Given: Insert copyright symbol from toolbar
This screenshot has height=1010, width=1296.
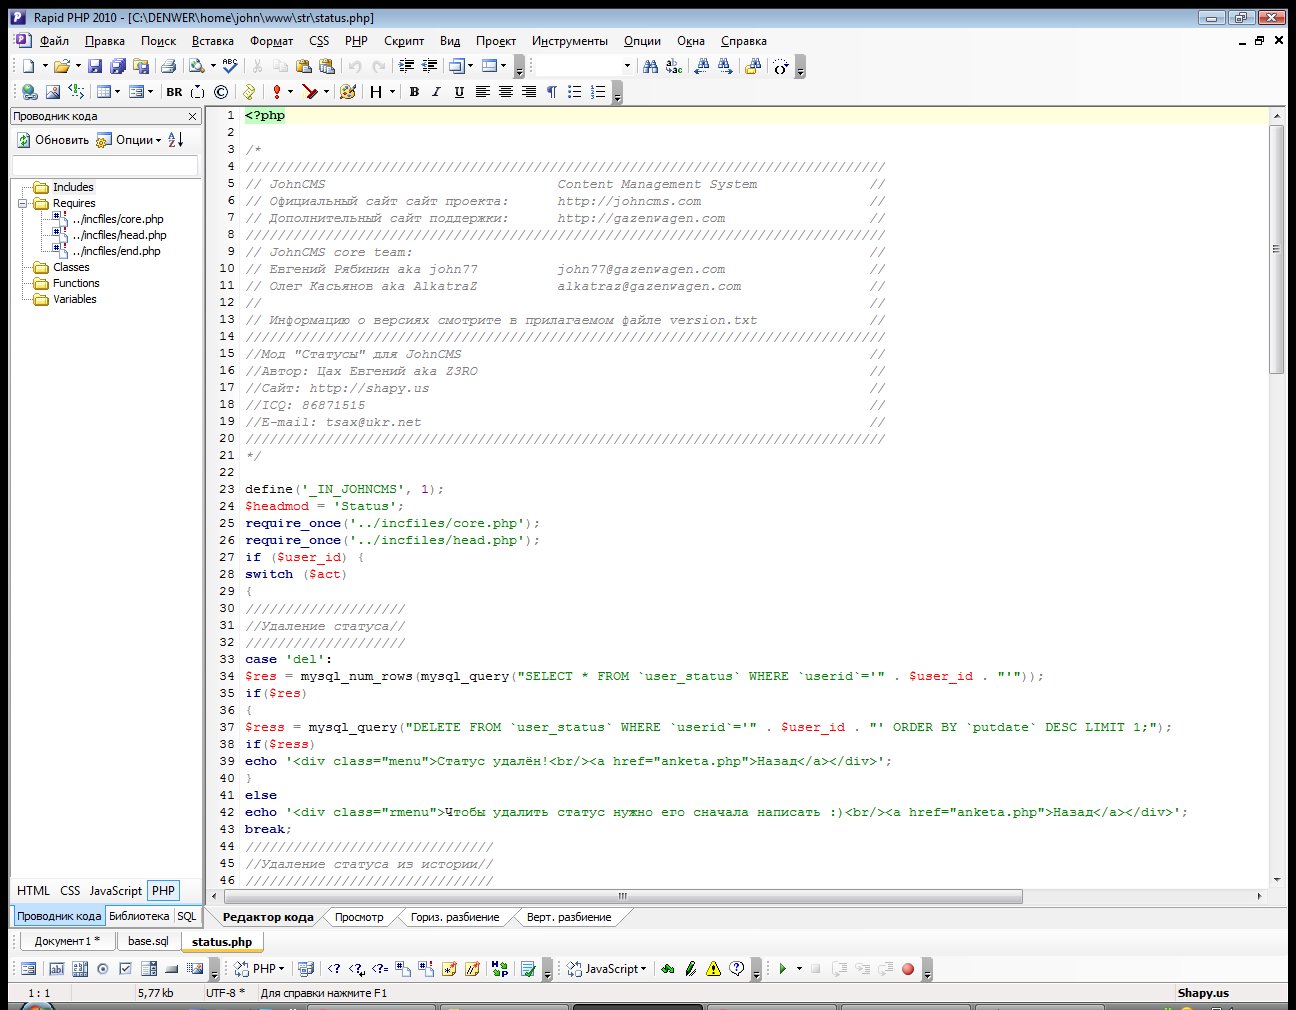Looking at the screenshot, I should [x=221, y=92].
